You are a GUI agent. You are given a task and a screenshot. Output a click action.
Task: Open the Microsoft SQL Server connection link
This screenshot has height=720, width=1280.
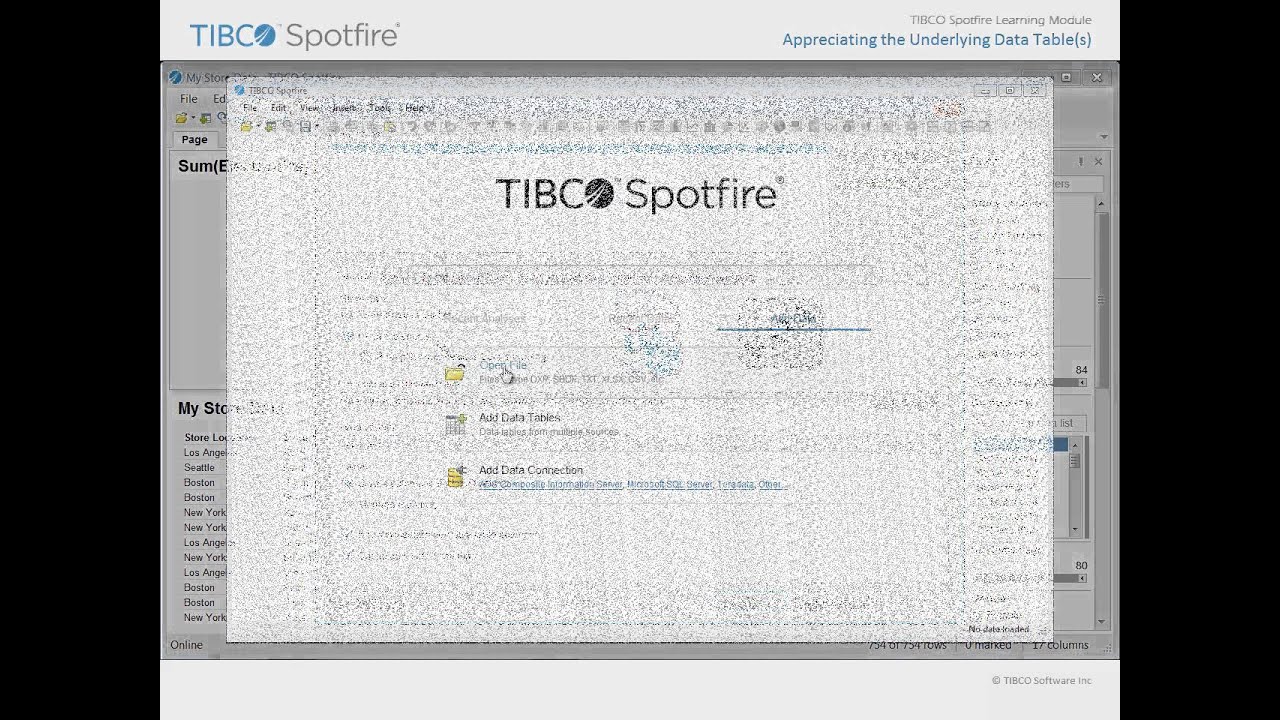[x=670, y=485]
